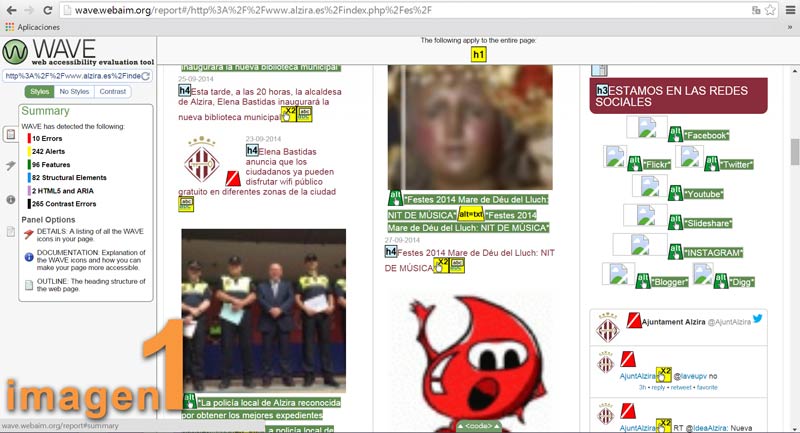Click the '242 Alerts' summary row
This screenshot has width=800, height=433.
click(46, 151)
